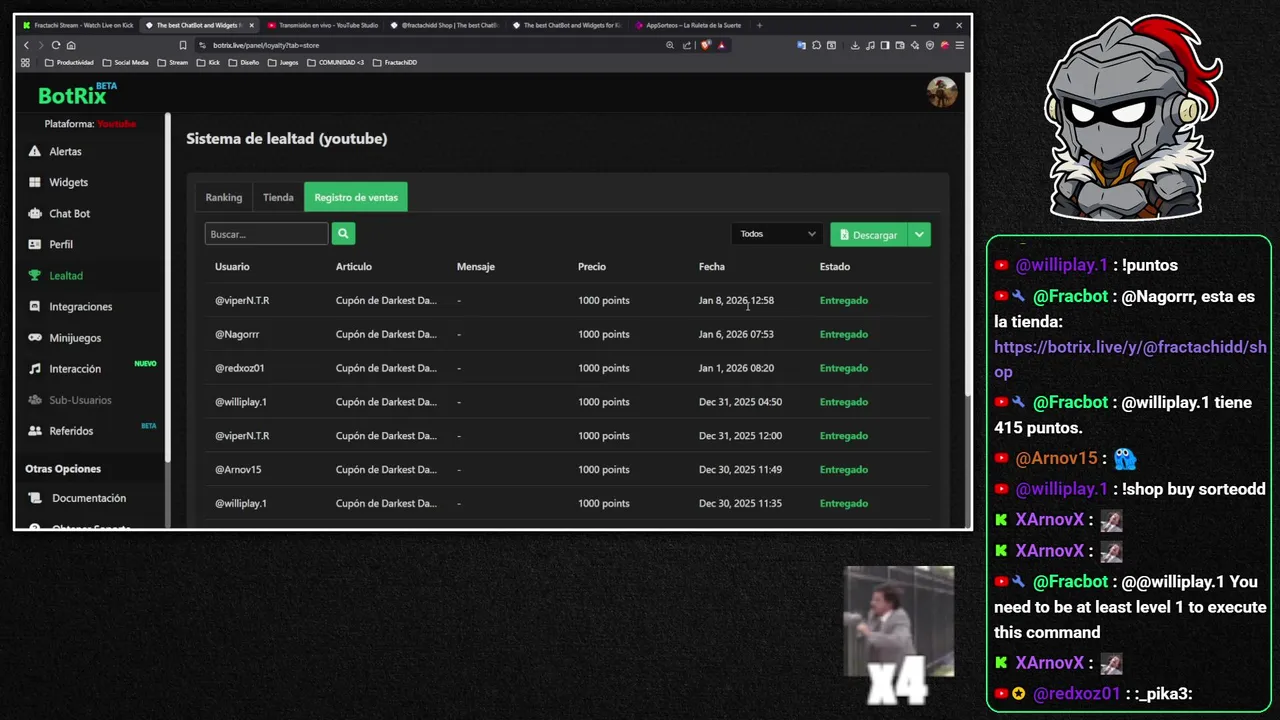Click the date Jan 8, 2026 12:58
1280x720 pixels.
pos(736,300)
